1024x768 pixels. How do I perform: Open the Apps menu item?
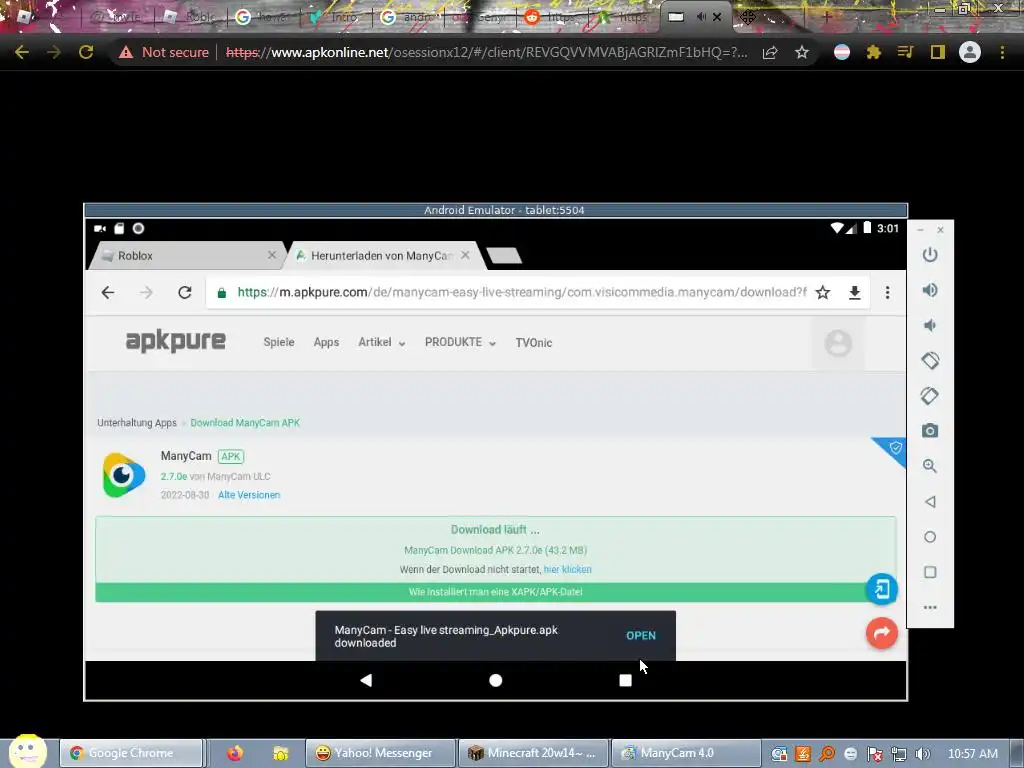click(x=326, y=342)
